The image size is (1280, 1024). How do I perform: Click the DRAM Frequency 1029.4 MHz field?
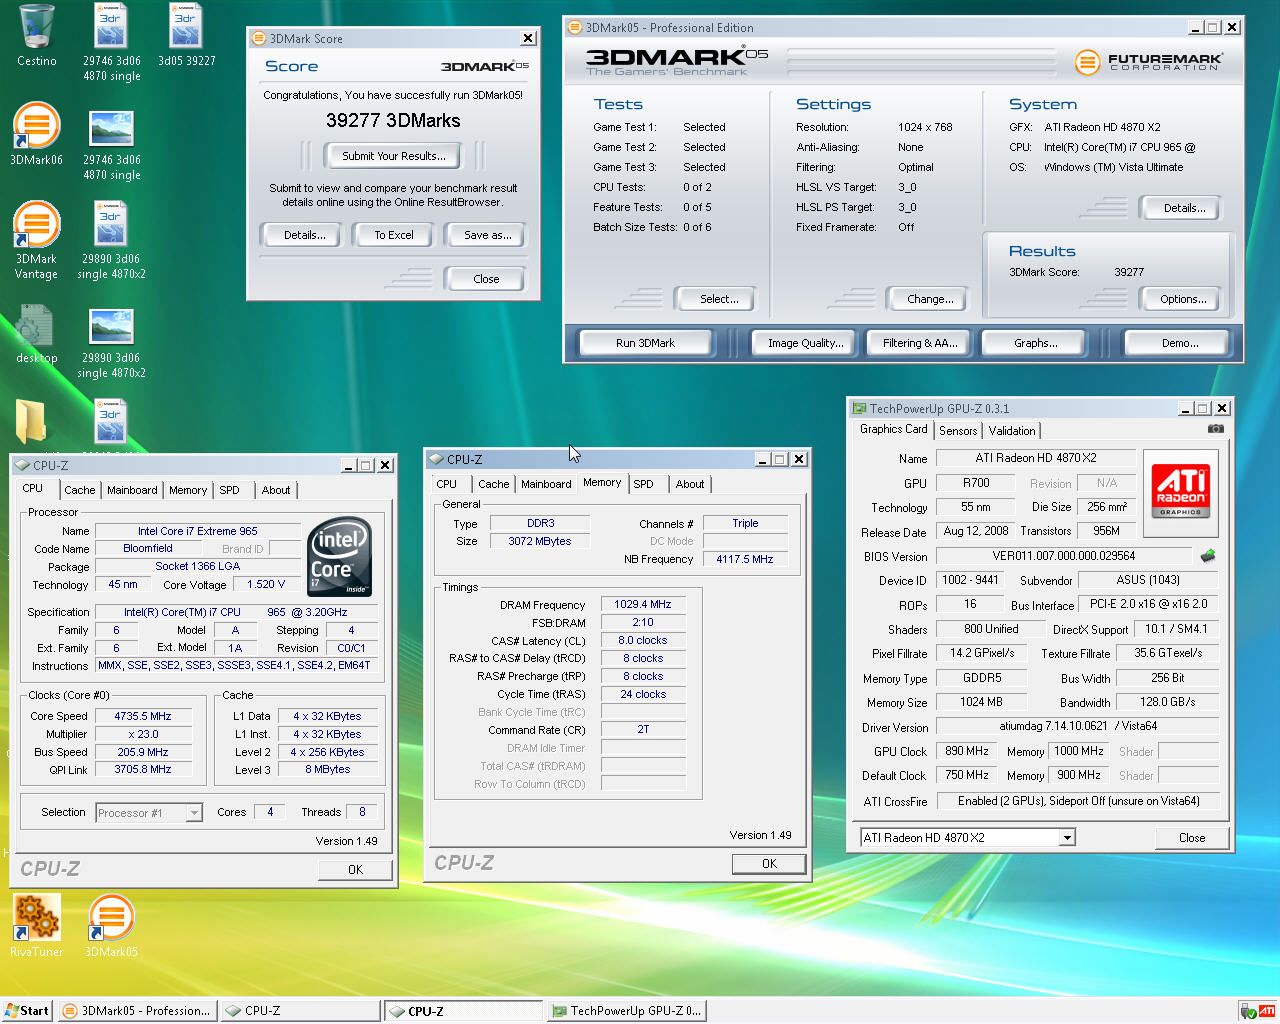coord(643,604)
